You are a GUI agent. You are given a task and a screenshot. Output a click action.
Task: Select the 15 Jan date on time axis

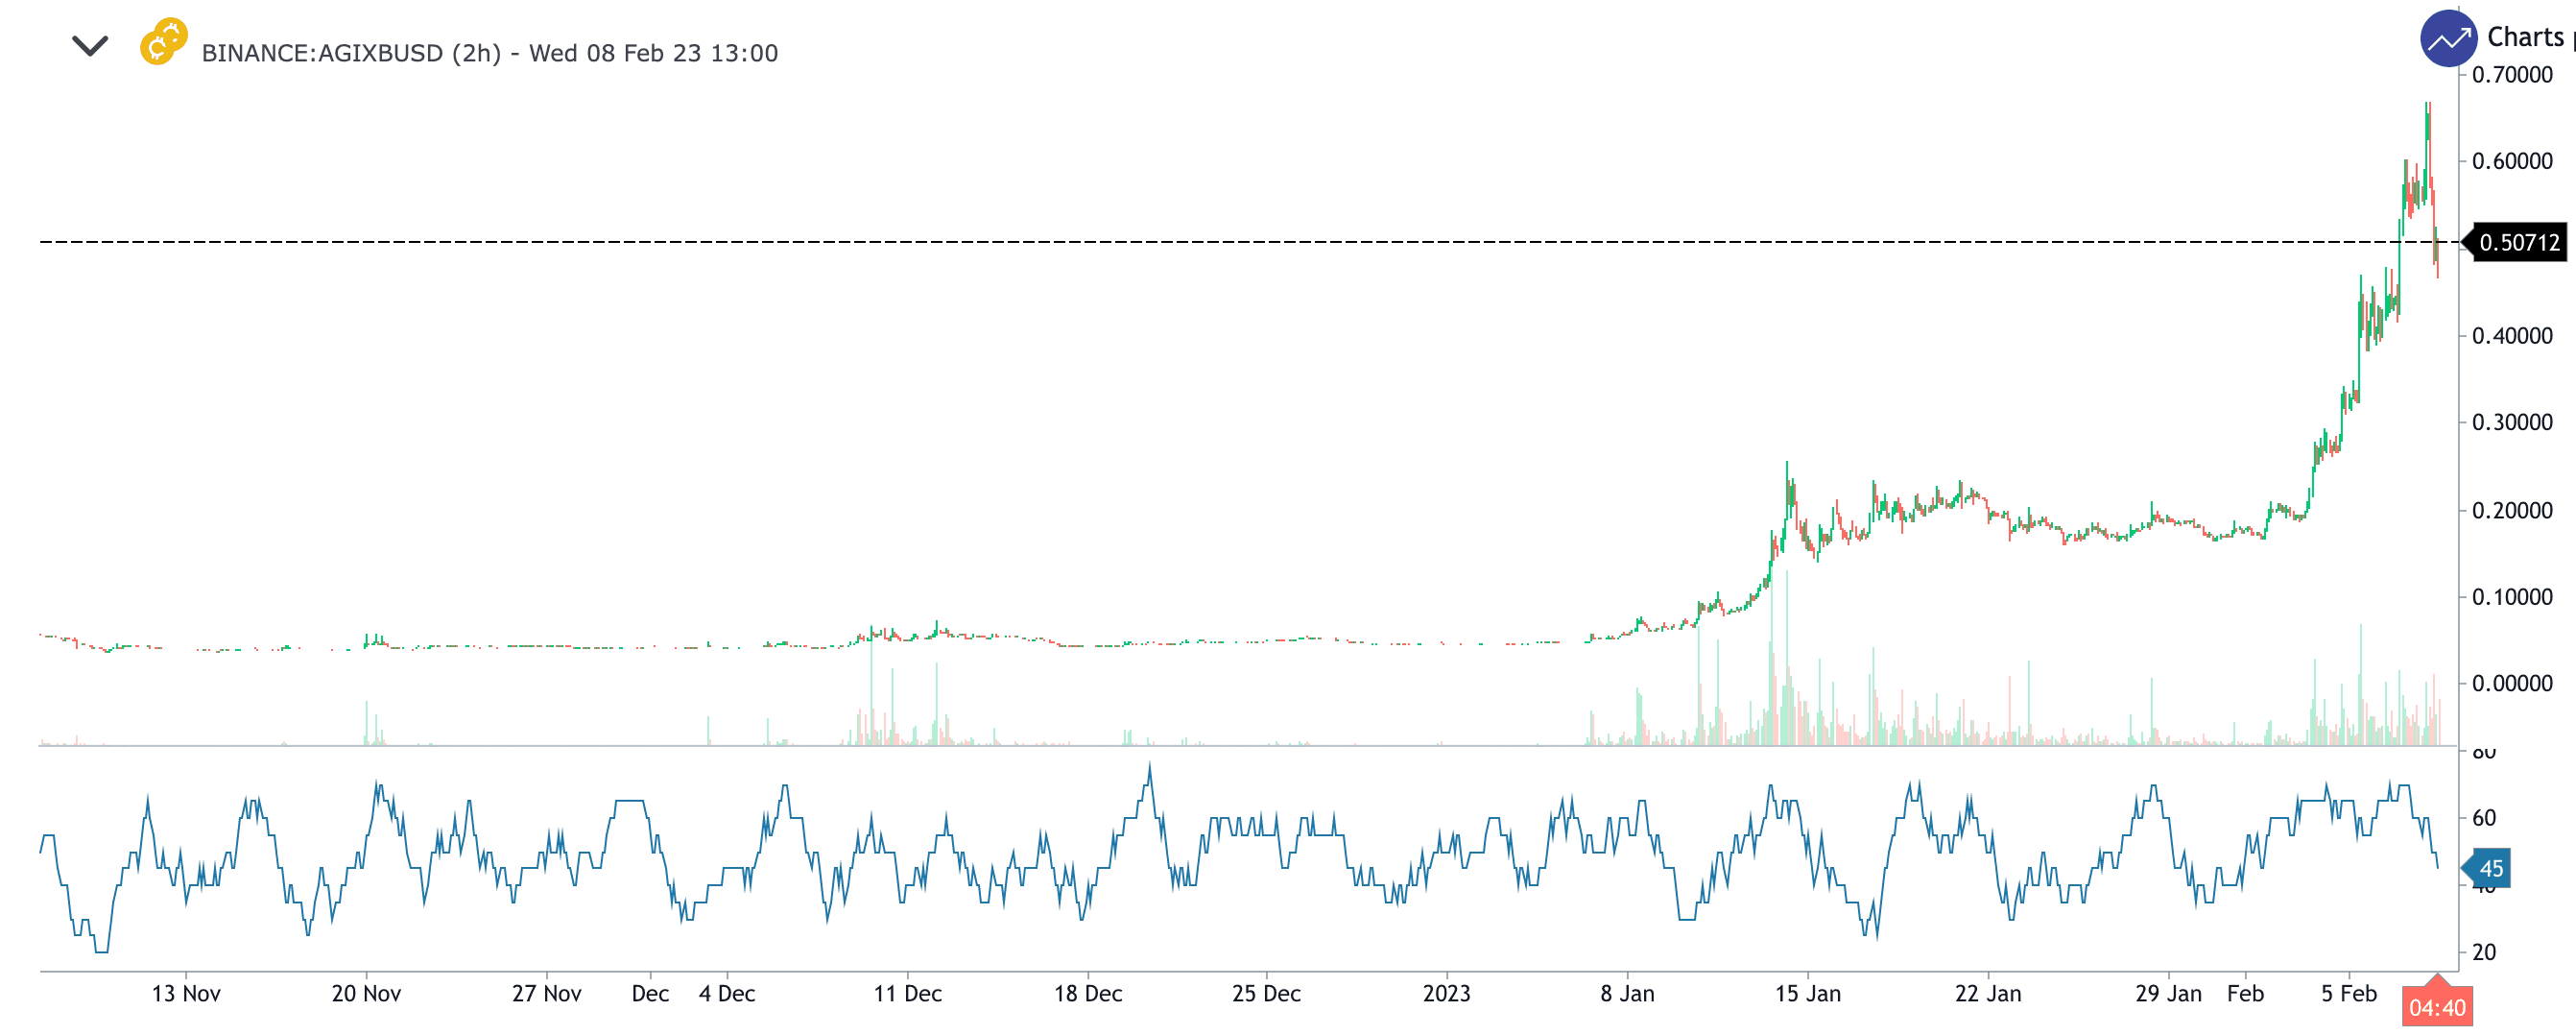click(x=1807, y=993)
